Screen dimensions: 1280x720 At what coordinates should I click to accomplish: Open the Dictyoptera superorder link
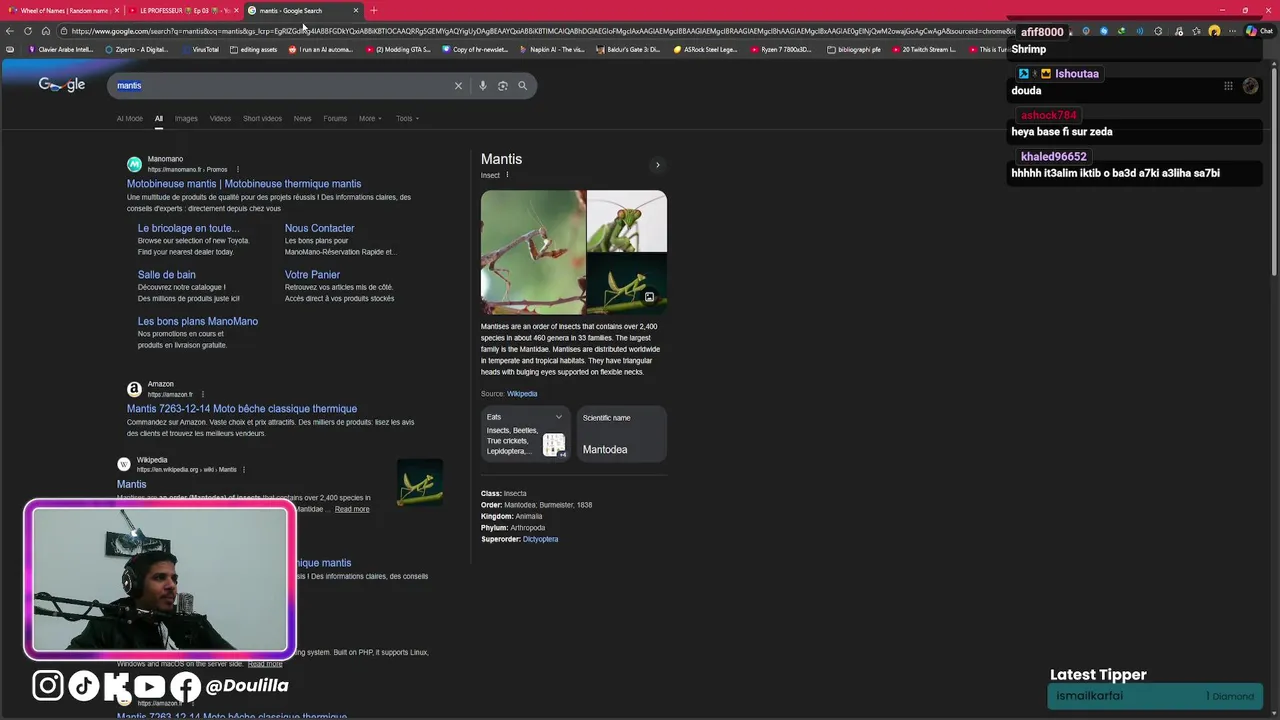[x=540, y=539]
